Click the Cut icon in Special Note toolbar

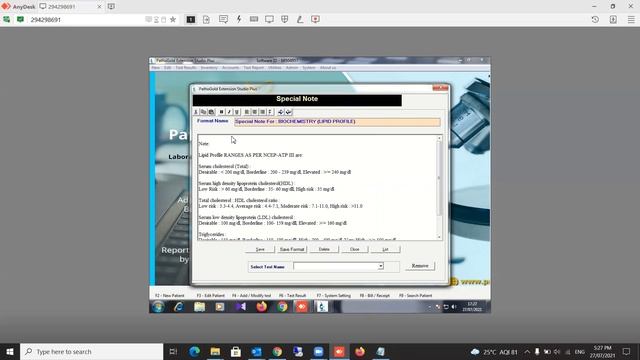click(196, 112)
